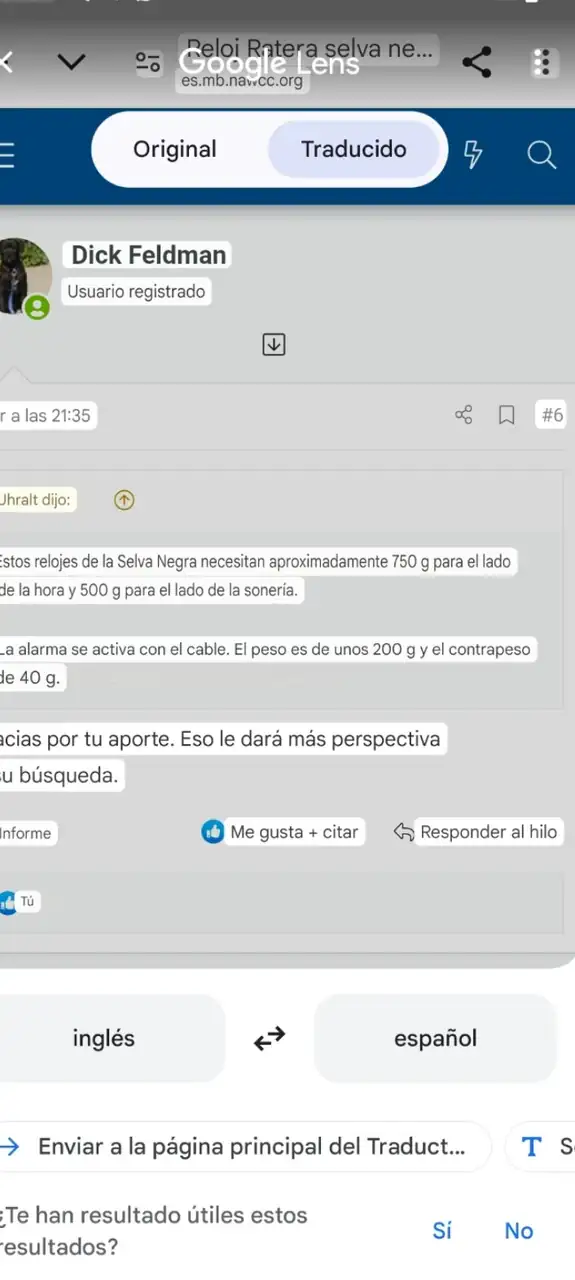Tap the lightning bolt icon
Image resolution: width=575 pixels, height=1280 pixels.
pyautogui.click(x=473, y=154)
